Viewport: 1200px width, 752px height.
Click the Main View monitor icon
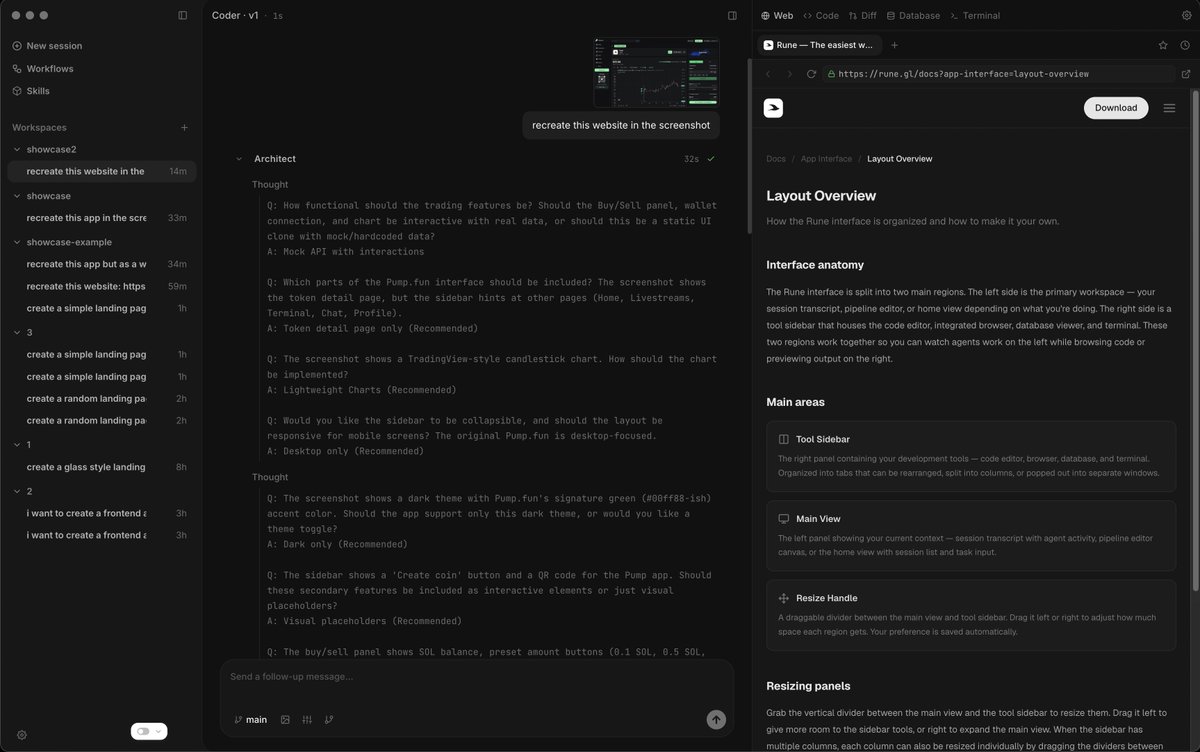pyautogui.click(x=784, y=519)
